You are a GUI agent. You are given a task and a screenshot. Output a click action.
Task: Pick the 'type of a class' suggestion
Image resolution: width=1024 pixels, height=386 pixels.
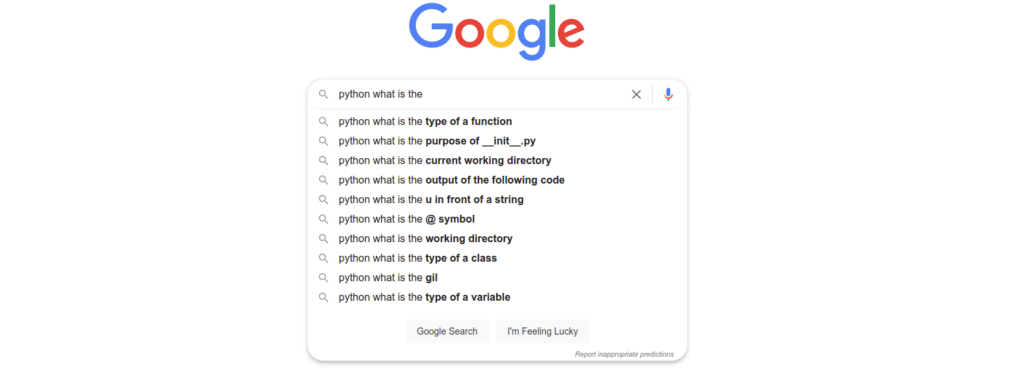pos(497,259)
